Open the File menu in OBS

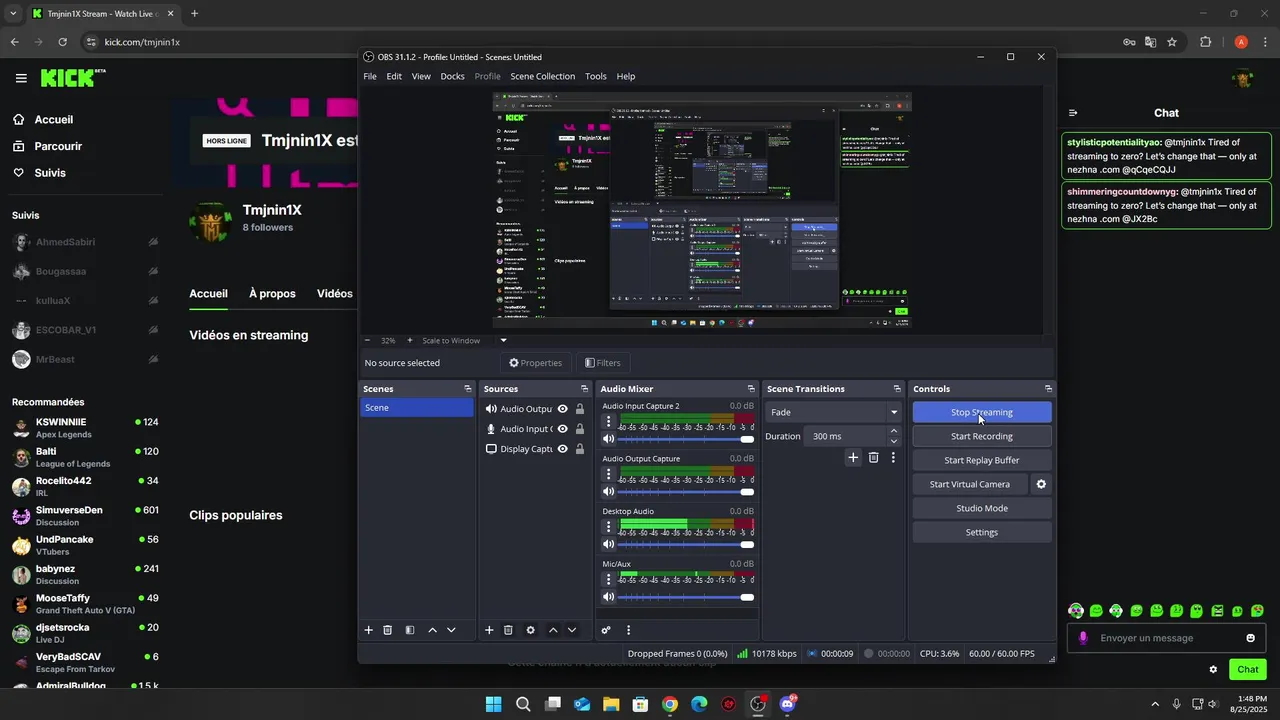click(x=370, y=76)
